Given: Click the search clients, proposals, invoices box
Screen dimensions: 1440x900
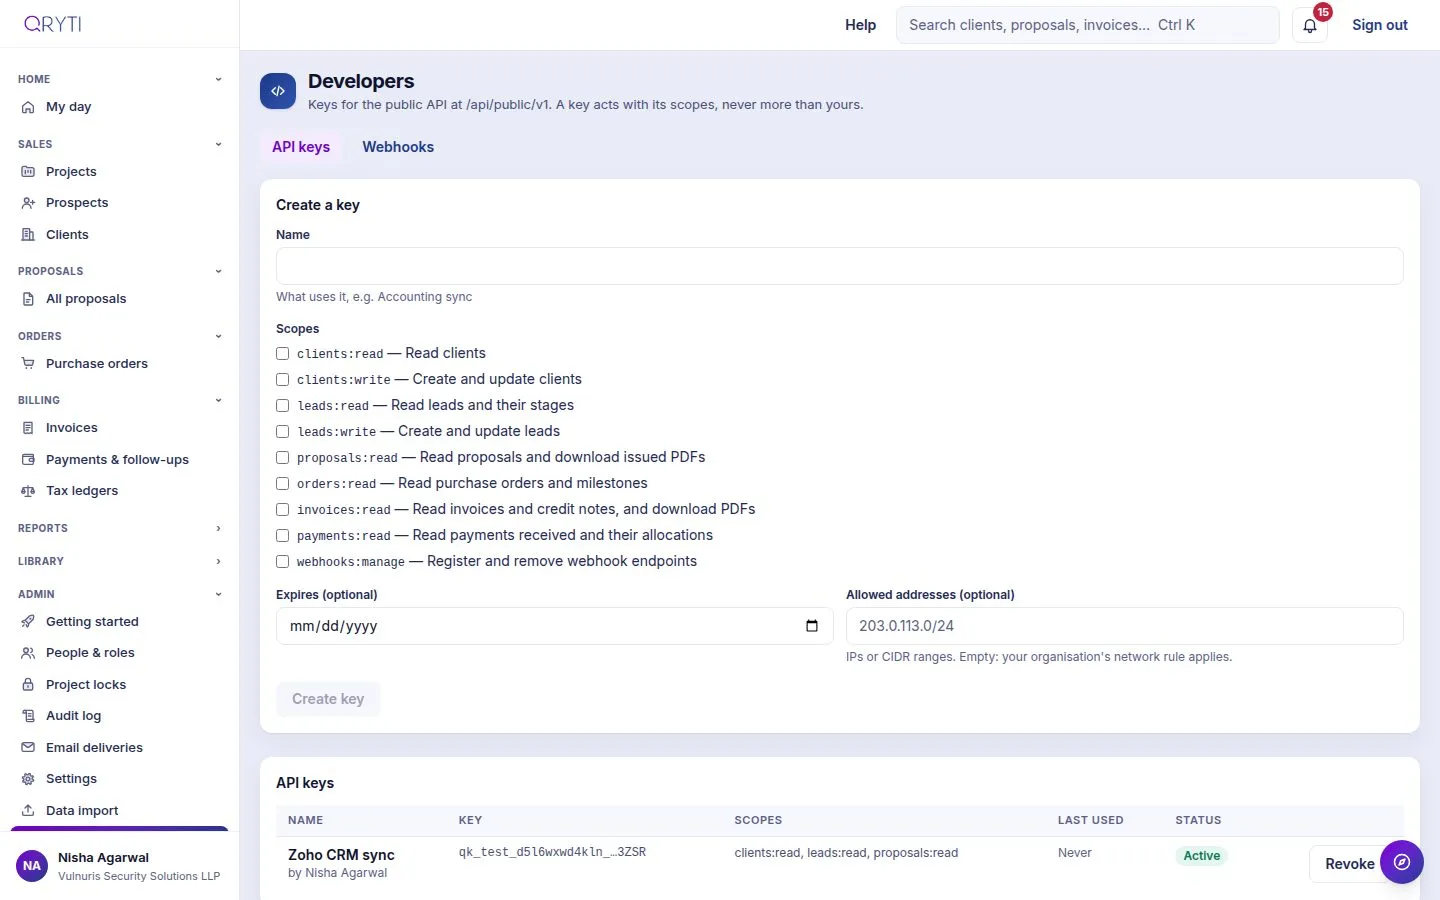Looking at the screenshot, I should (x=1088, y=25).
